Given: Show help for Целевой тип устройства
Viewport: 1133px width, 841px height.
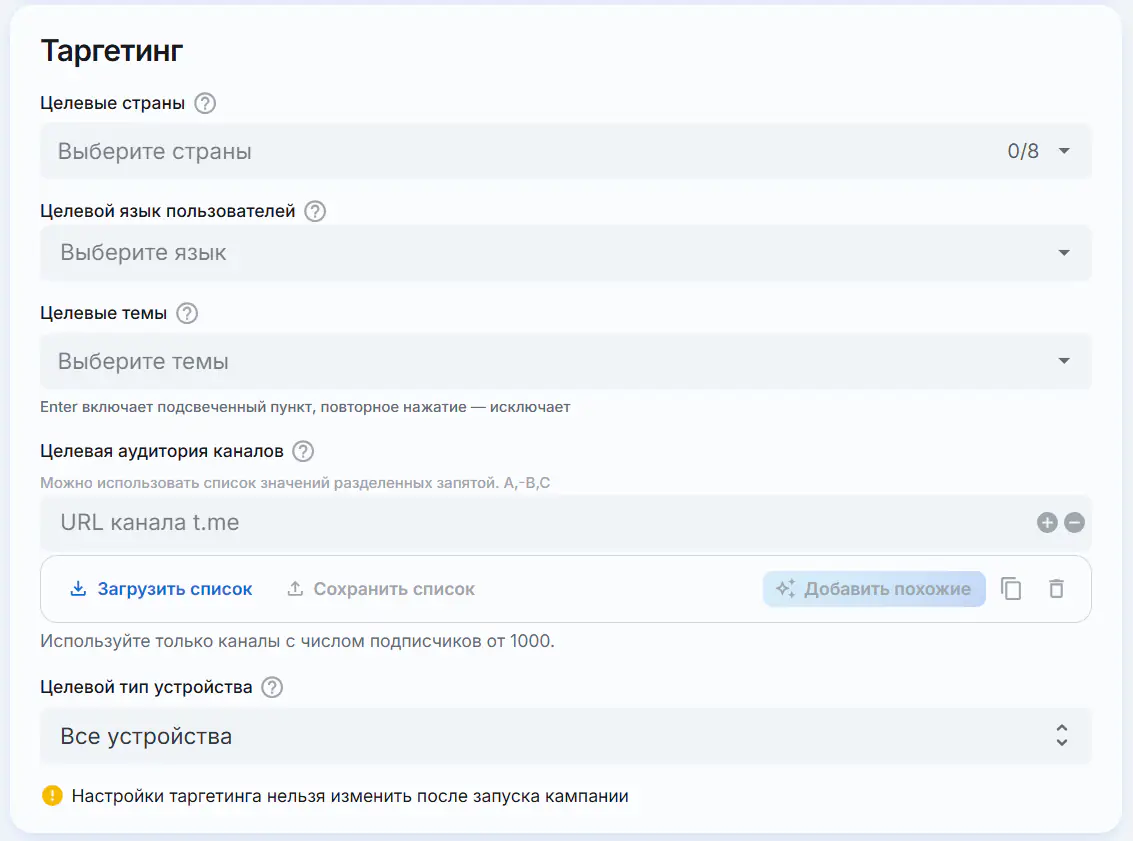Looking at the screenshot, I should pyautogui.click(x=272, y=687).
